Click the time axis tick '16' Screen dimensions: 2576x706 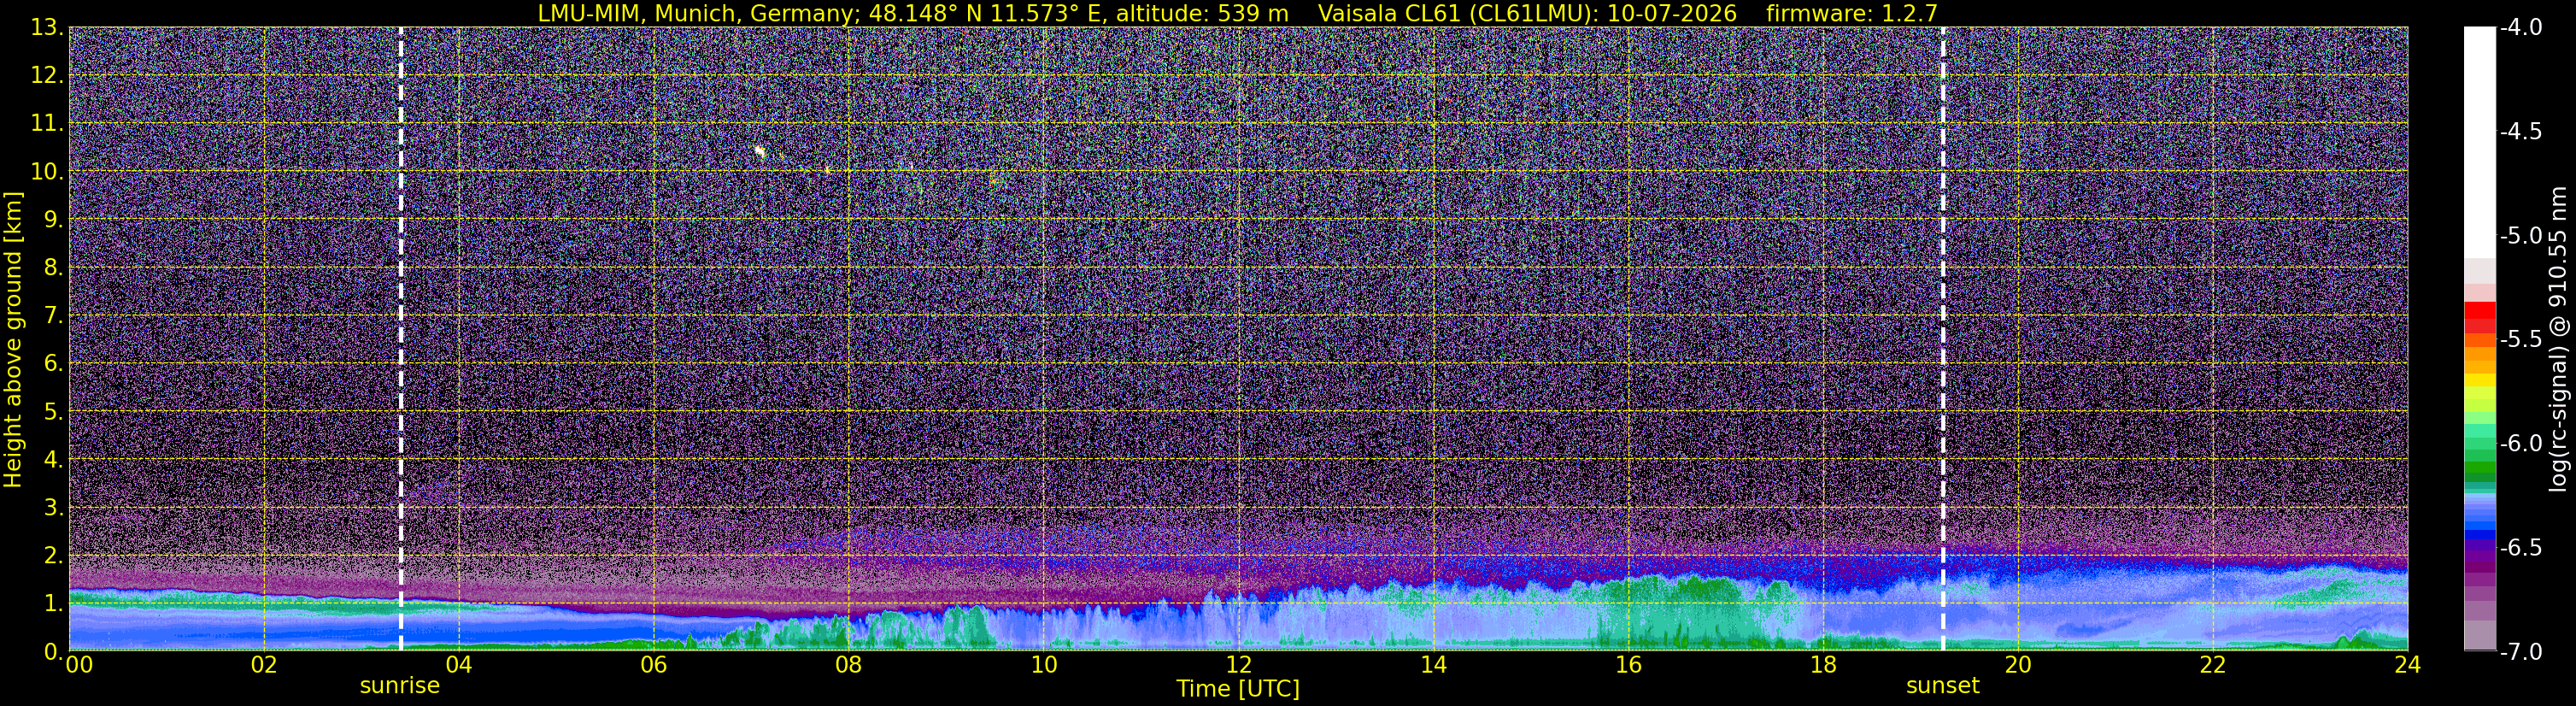coord(1628,665)
